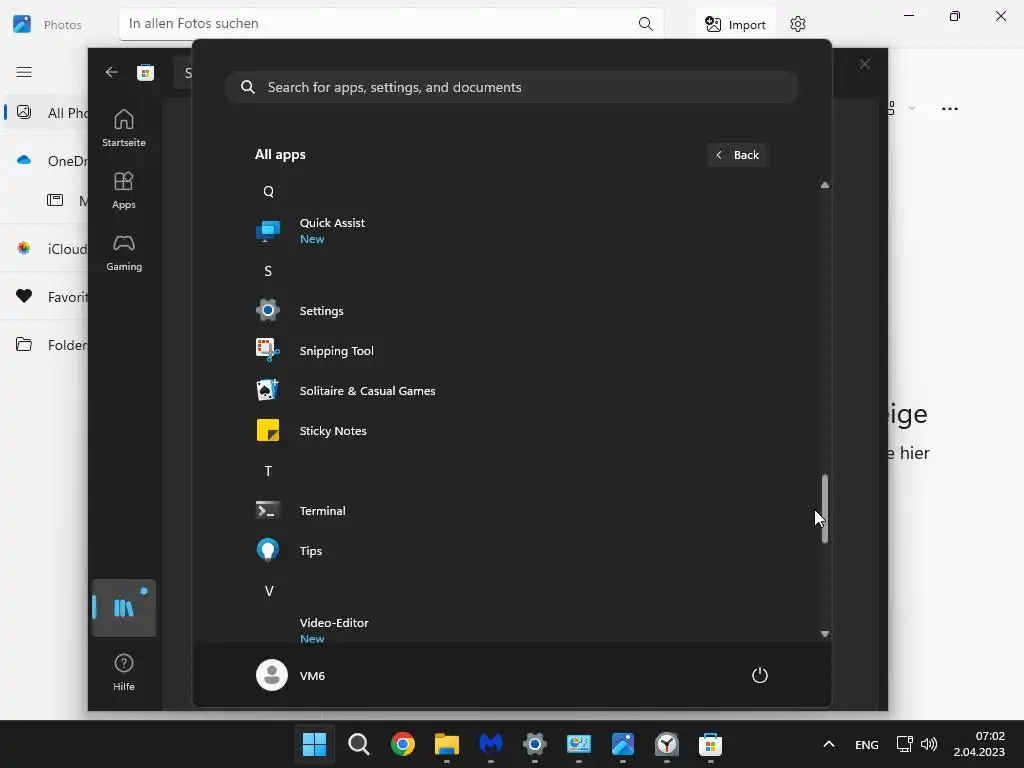Open taskbar Search

pyautogui.click(x=359, y=744)
